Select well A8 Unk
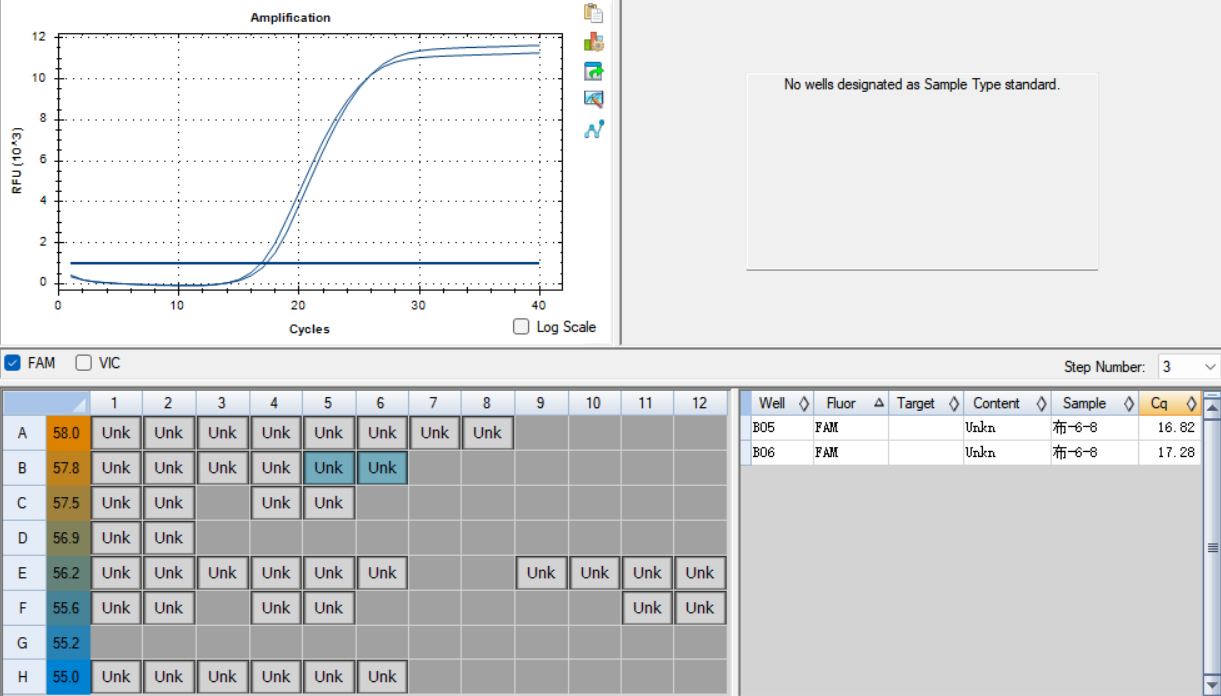This screenshot has height=696, width=1221. (488, 433)
